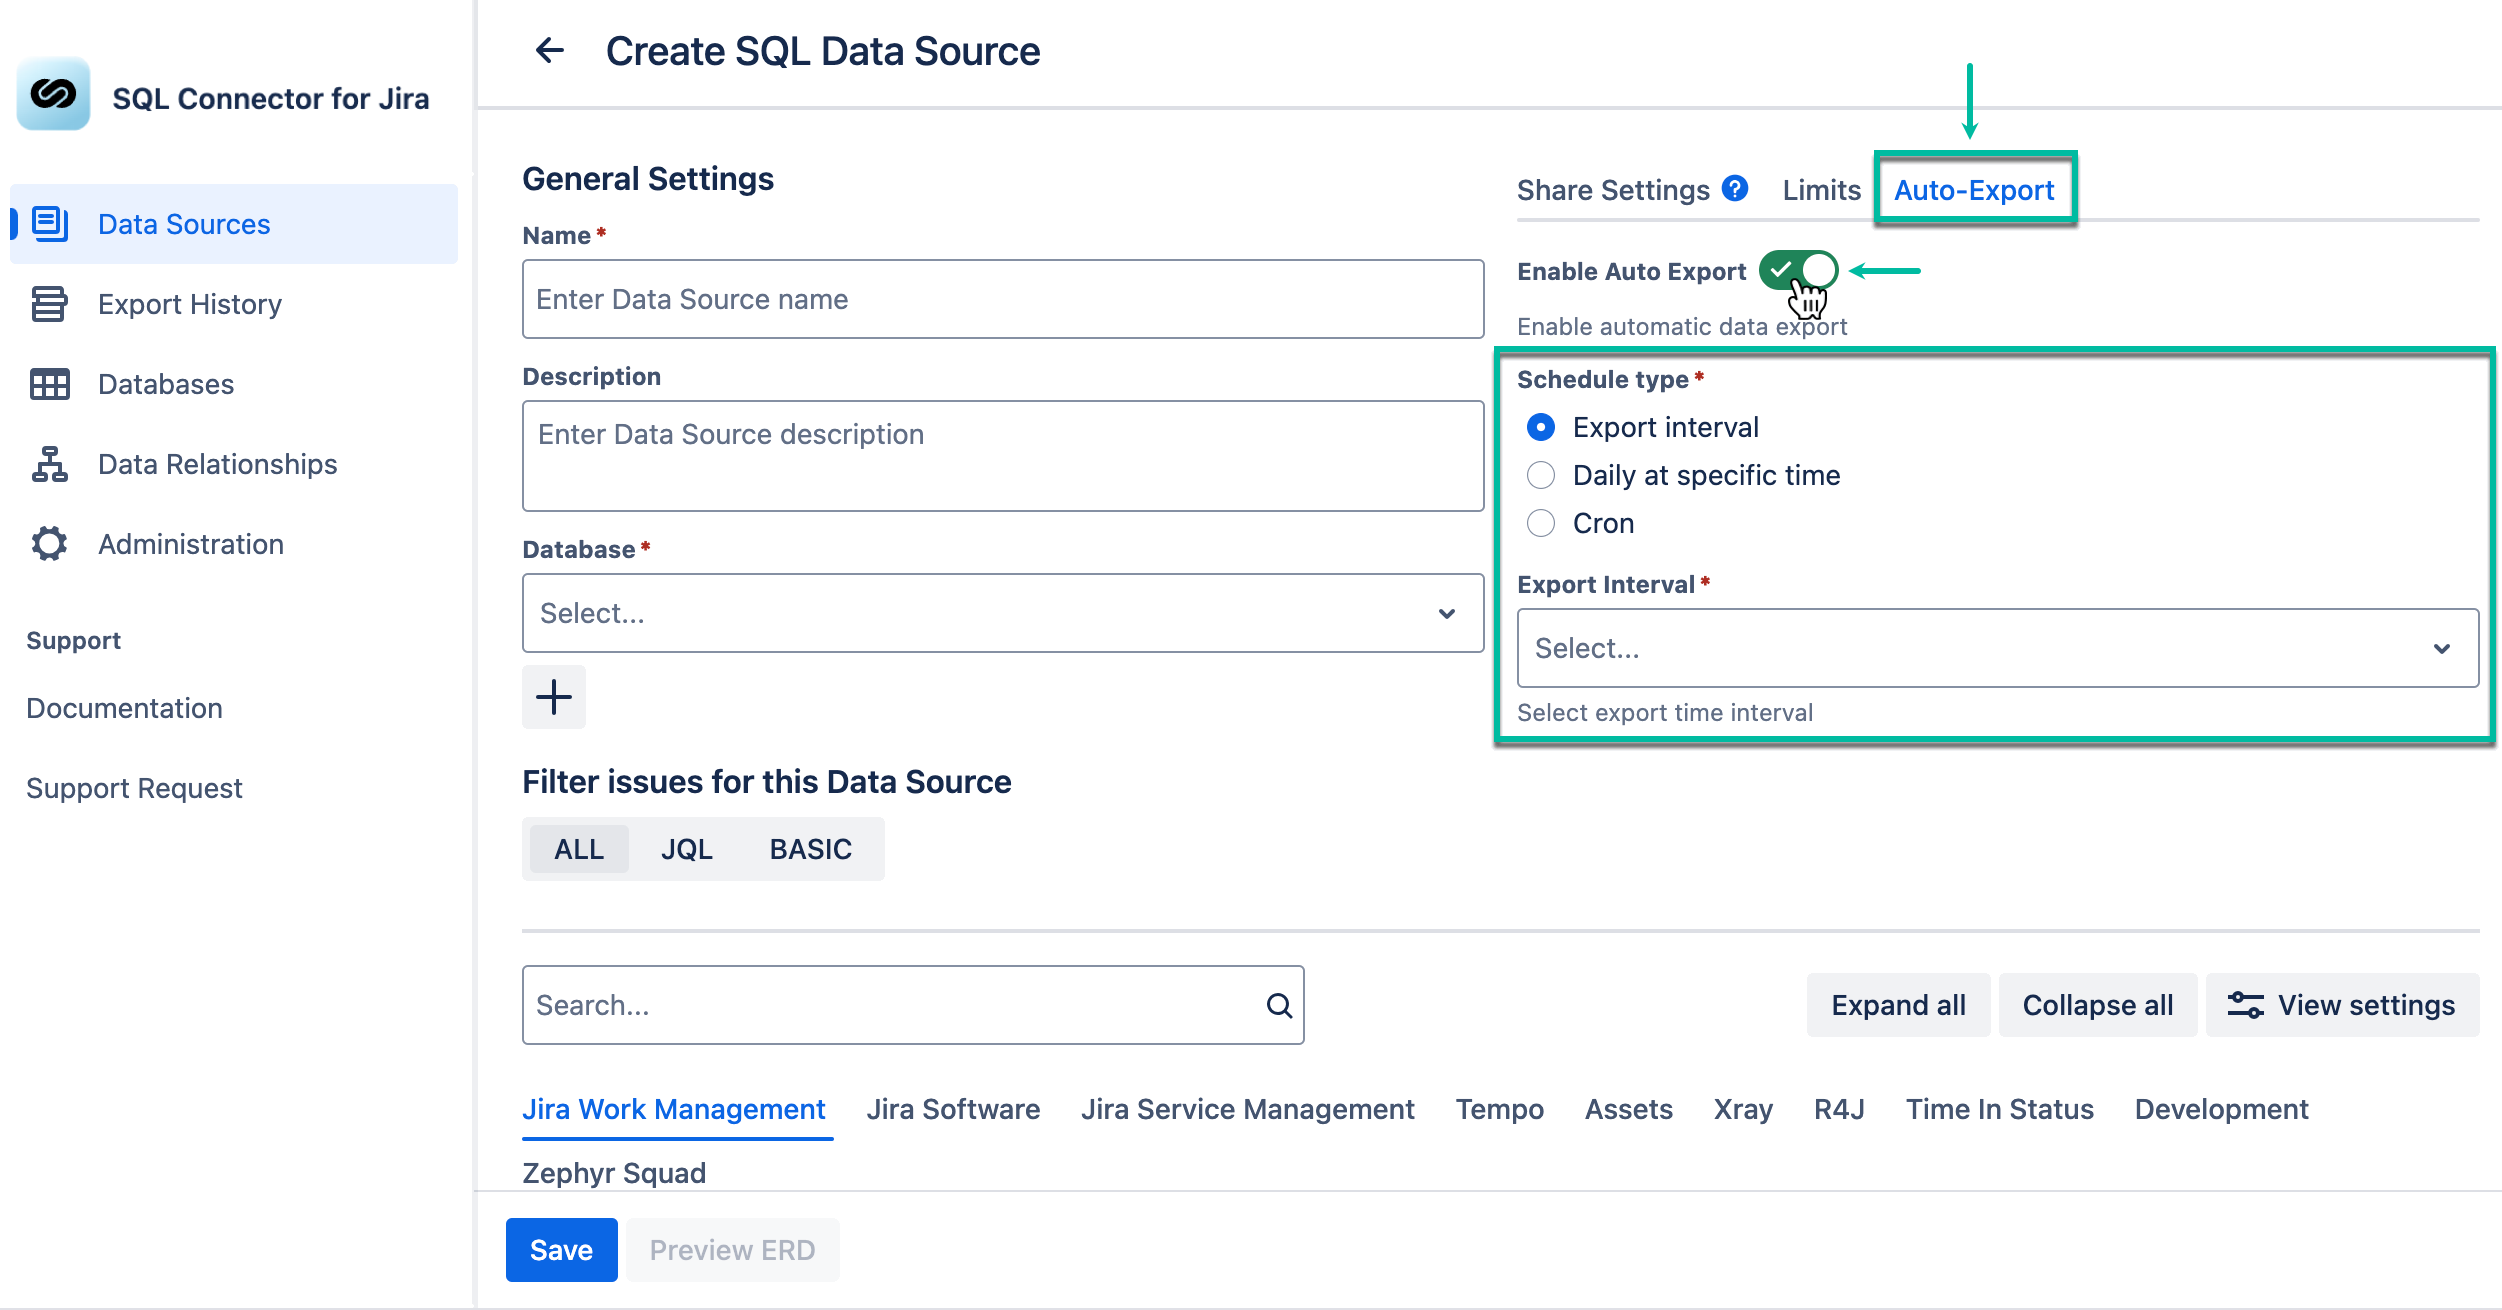Image resolution: width=2502 pixels, height=1310 pixels.
Task: Choose Daily at specific time schedule
Action: 1541,475
